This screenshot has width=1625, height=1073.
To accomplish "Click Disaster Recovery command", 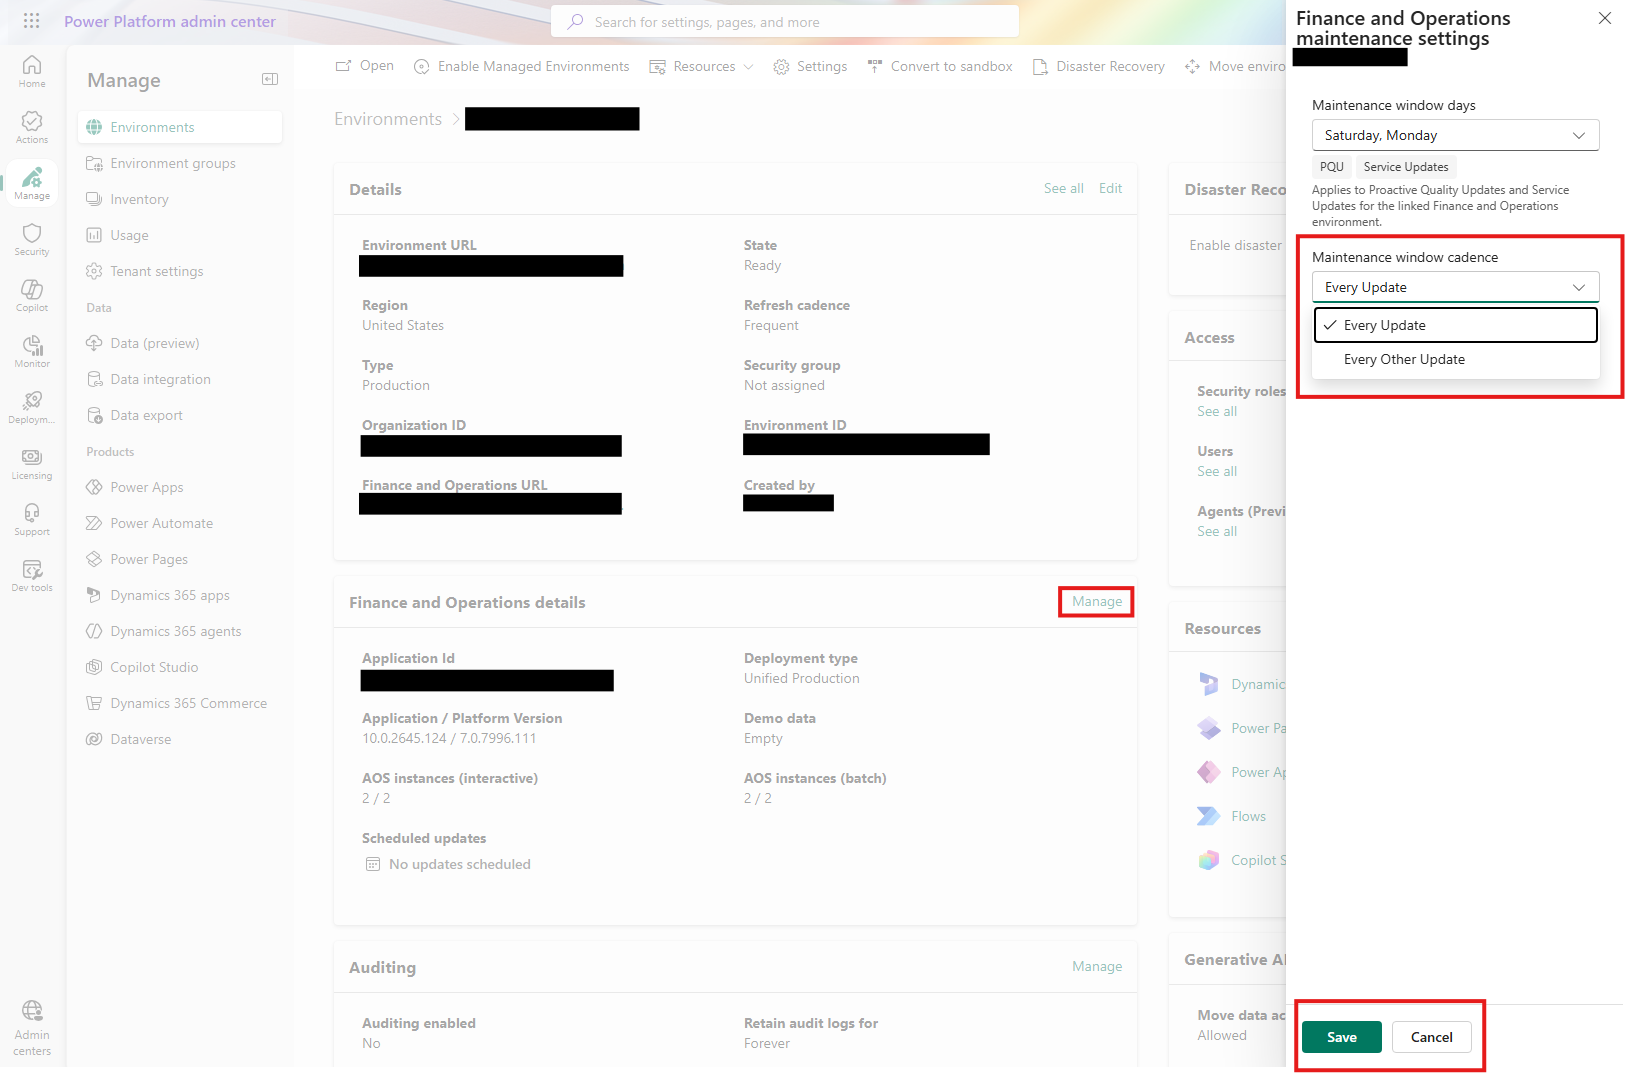I will [1099, 66].
